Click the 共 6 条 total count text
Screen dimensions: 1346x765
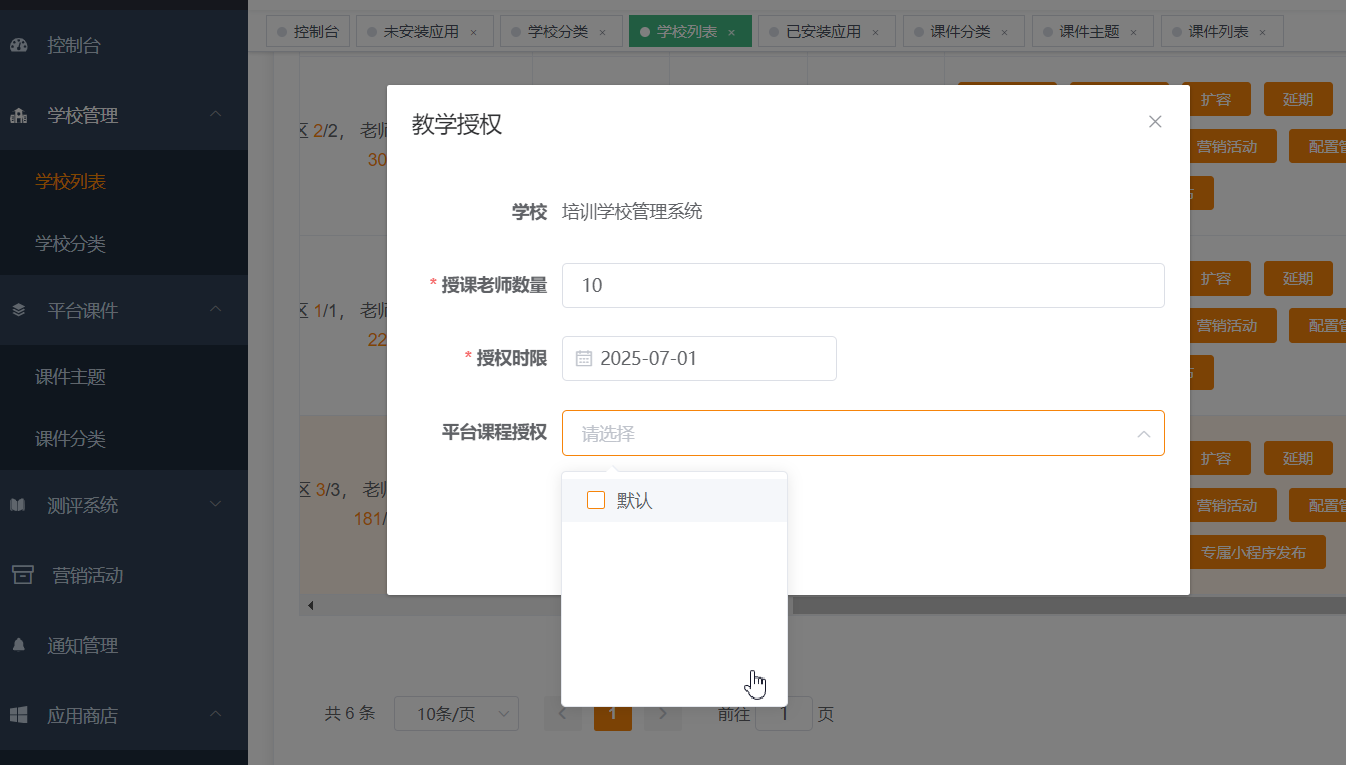pos(350,714)
